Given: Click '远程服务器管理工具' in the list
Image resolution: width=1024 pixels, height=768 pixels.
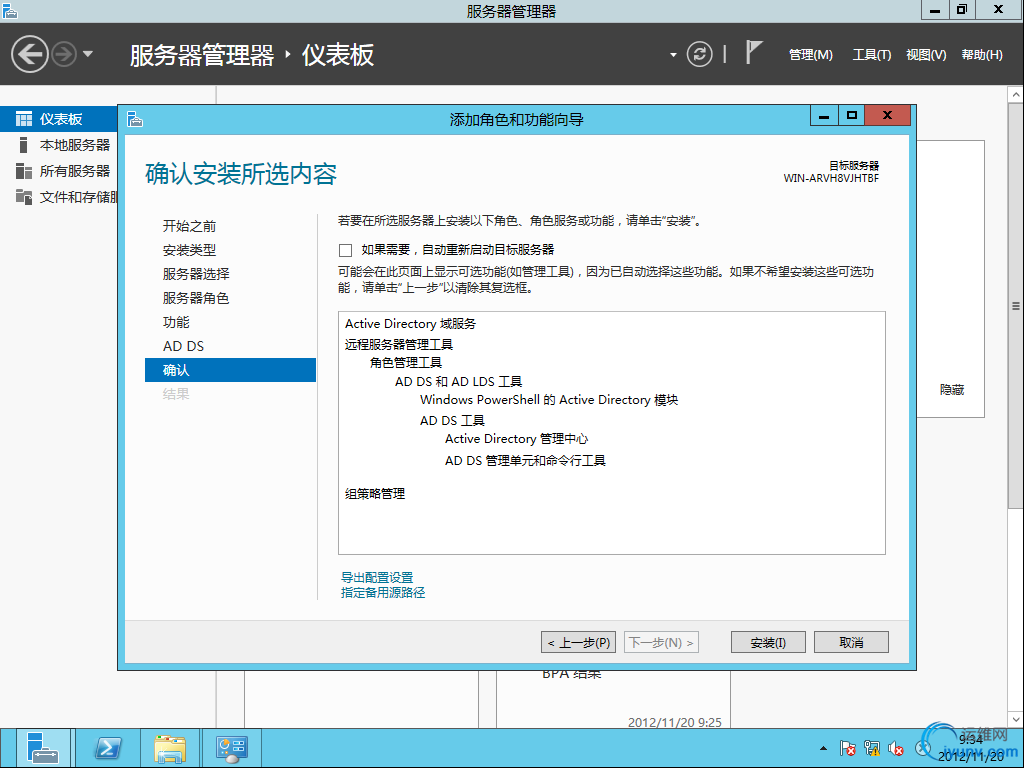Looking at the screenshot, I should [x=398, y=344].
